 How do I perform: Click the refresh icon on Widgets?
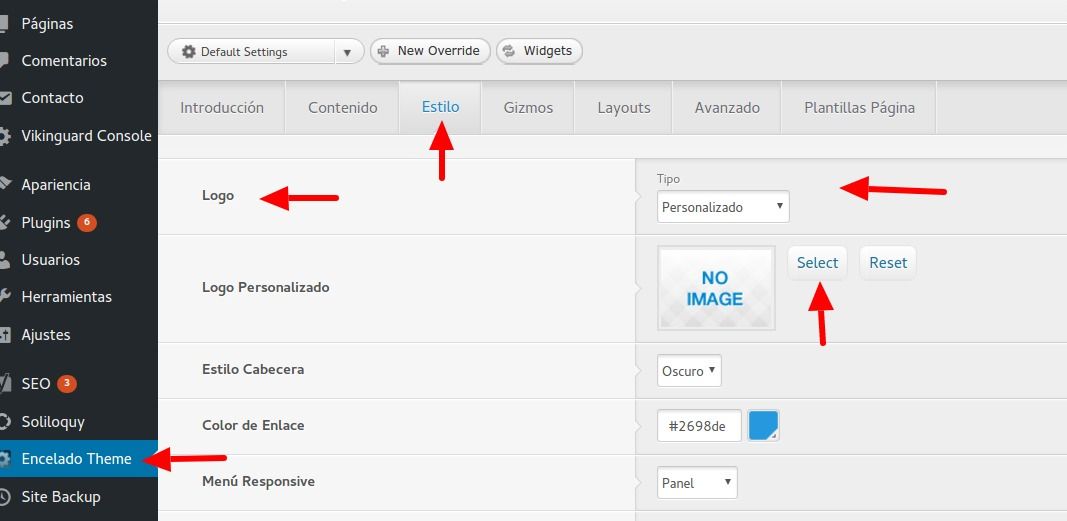[509, 51]
